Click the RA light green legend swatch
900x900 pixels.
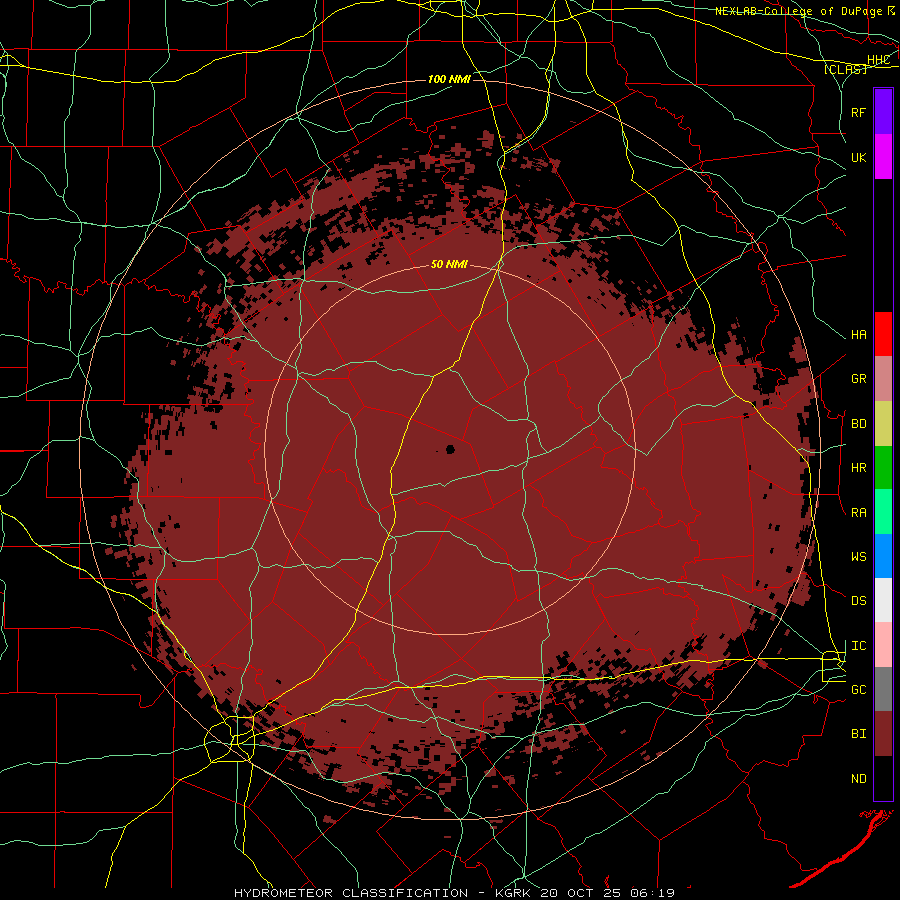[x=883, y=512]
